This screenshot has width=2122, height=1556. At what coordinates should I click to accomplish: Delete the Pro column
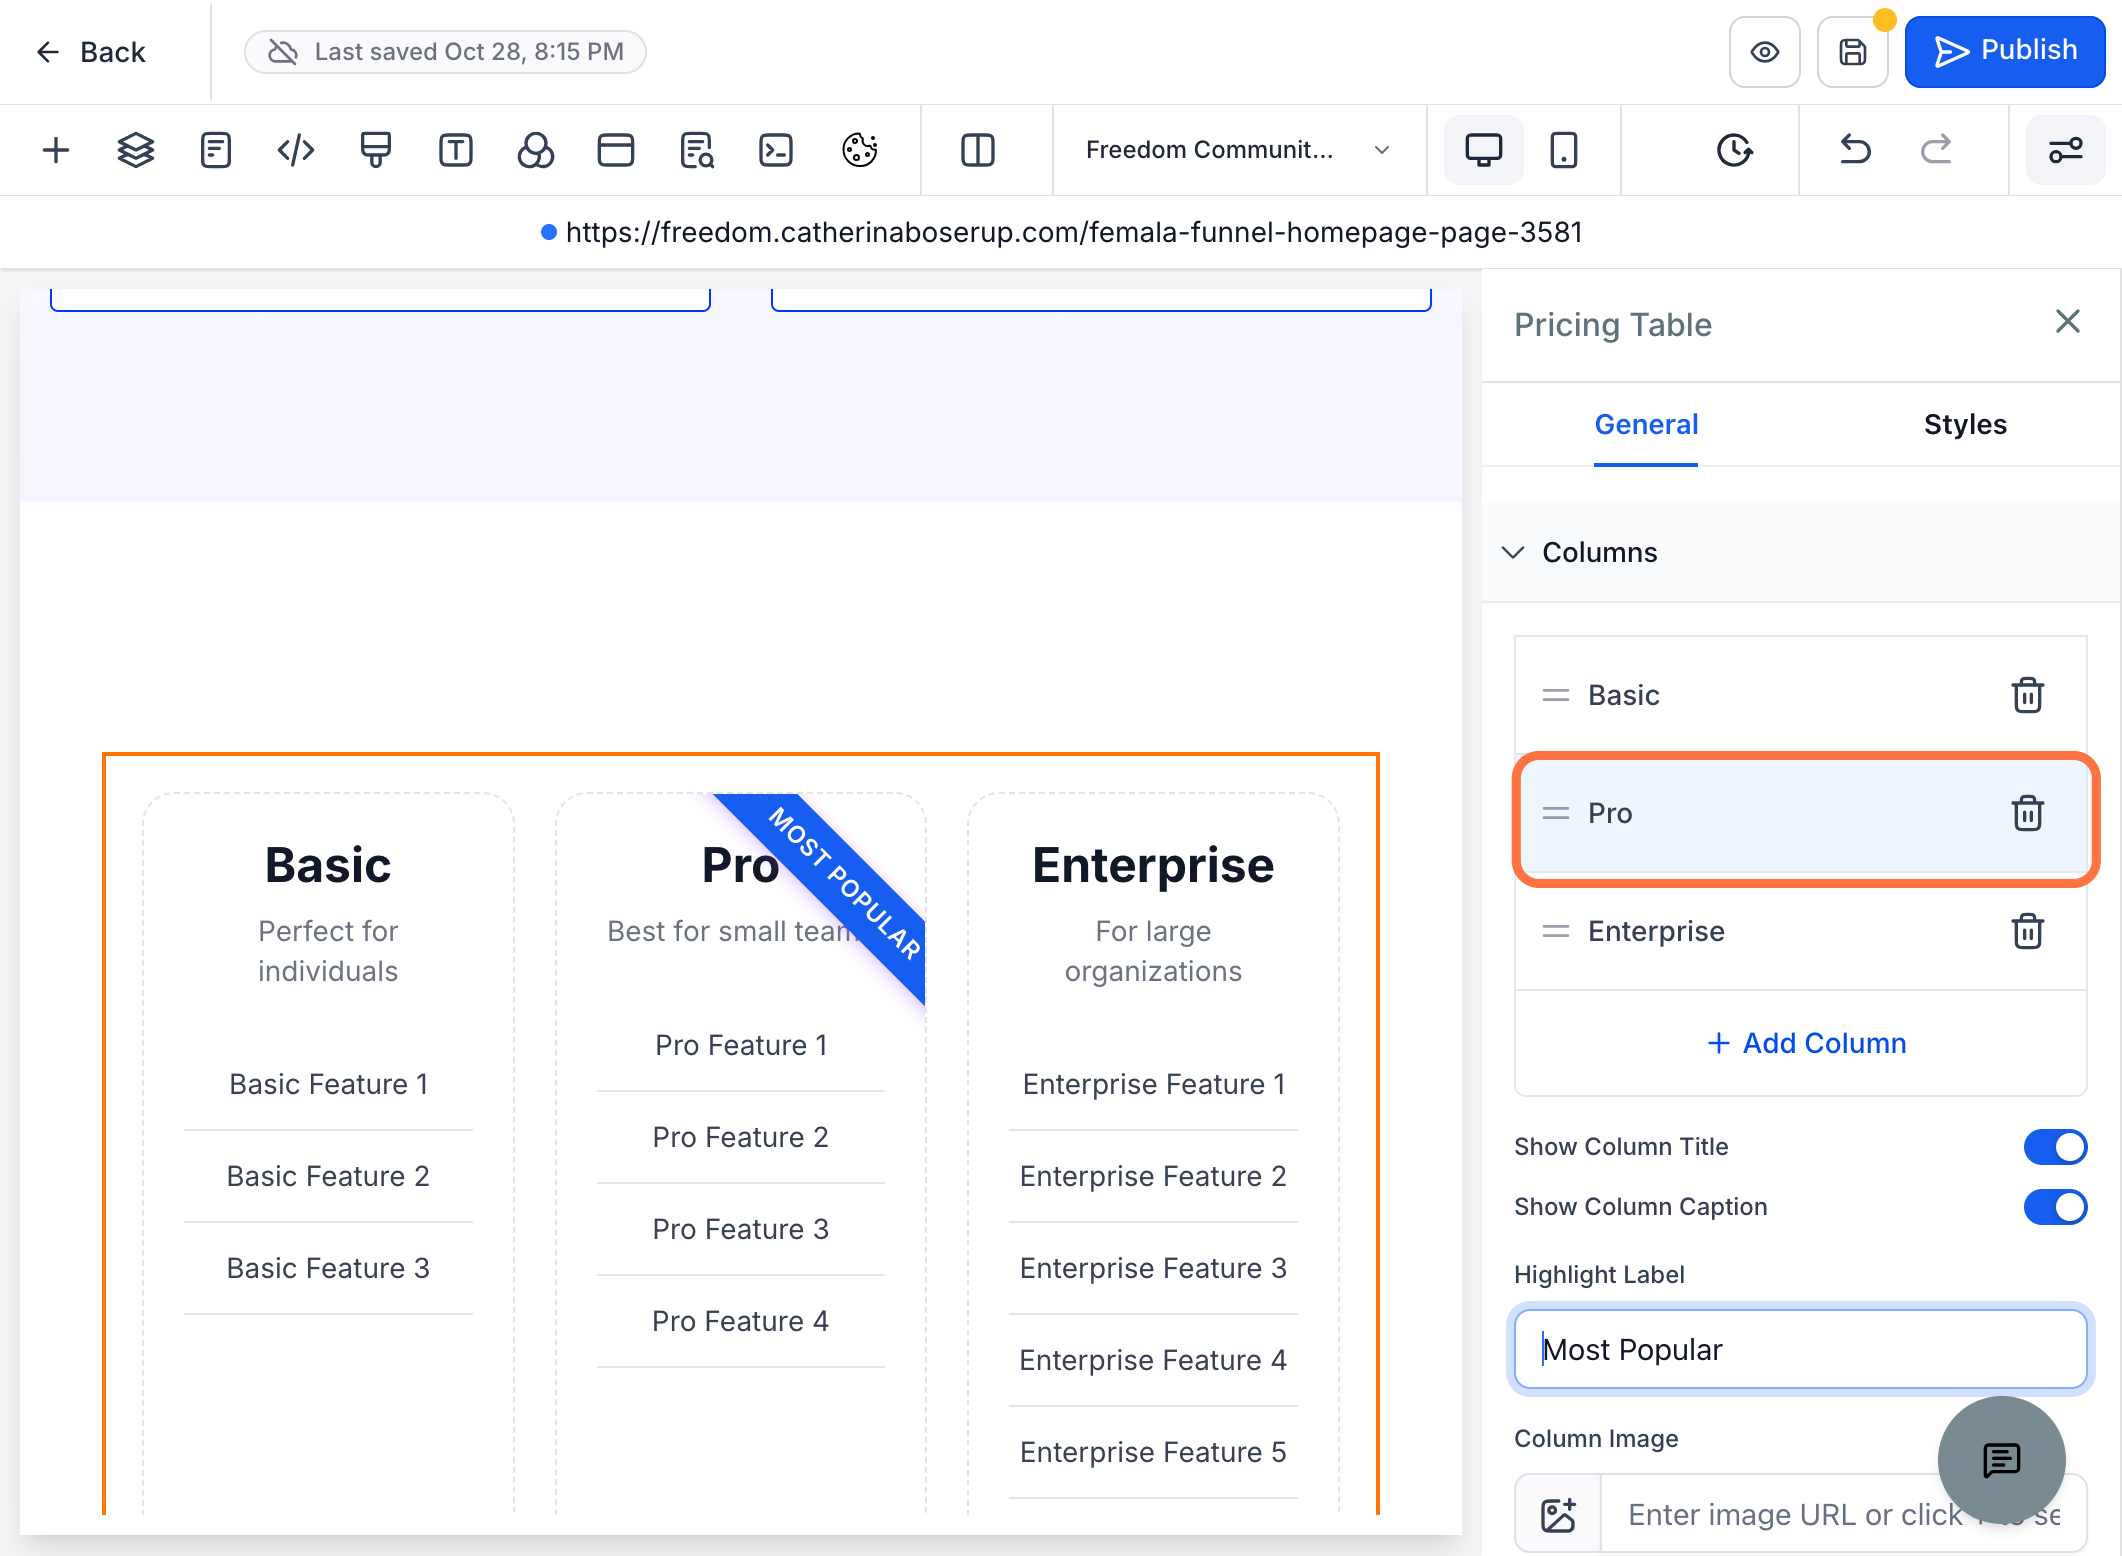2028,813
